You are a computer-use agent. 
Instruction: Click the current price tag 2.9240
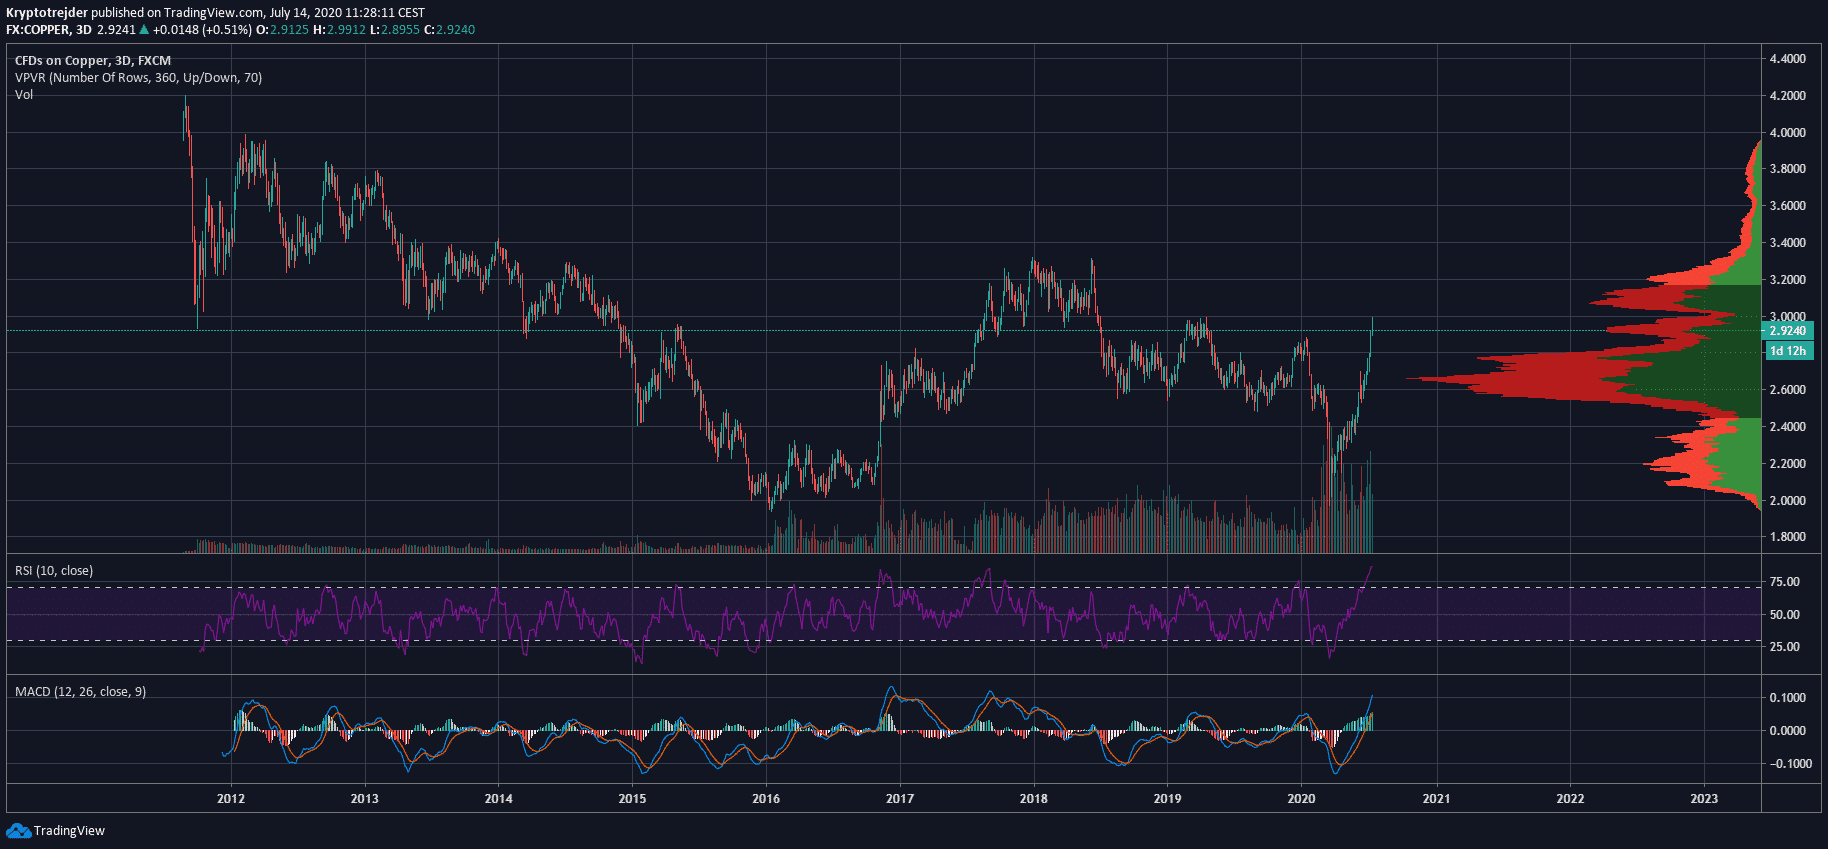[1787, 331]
